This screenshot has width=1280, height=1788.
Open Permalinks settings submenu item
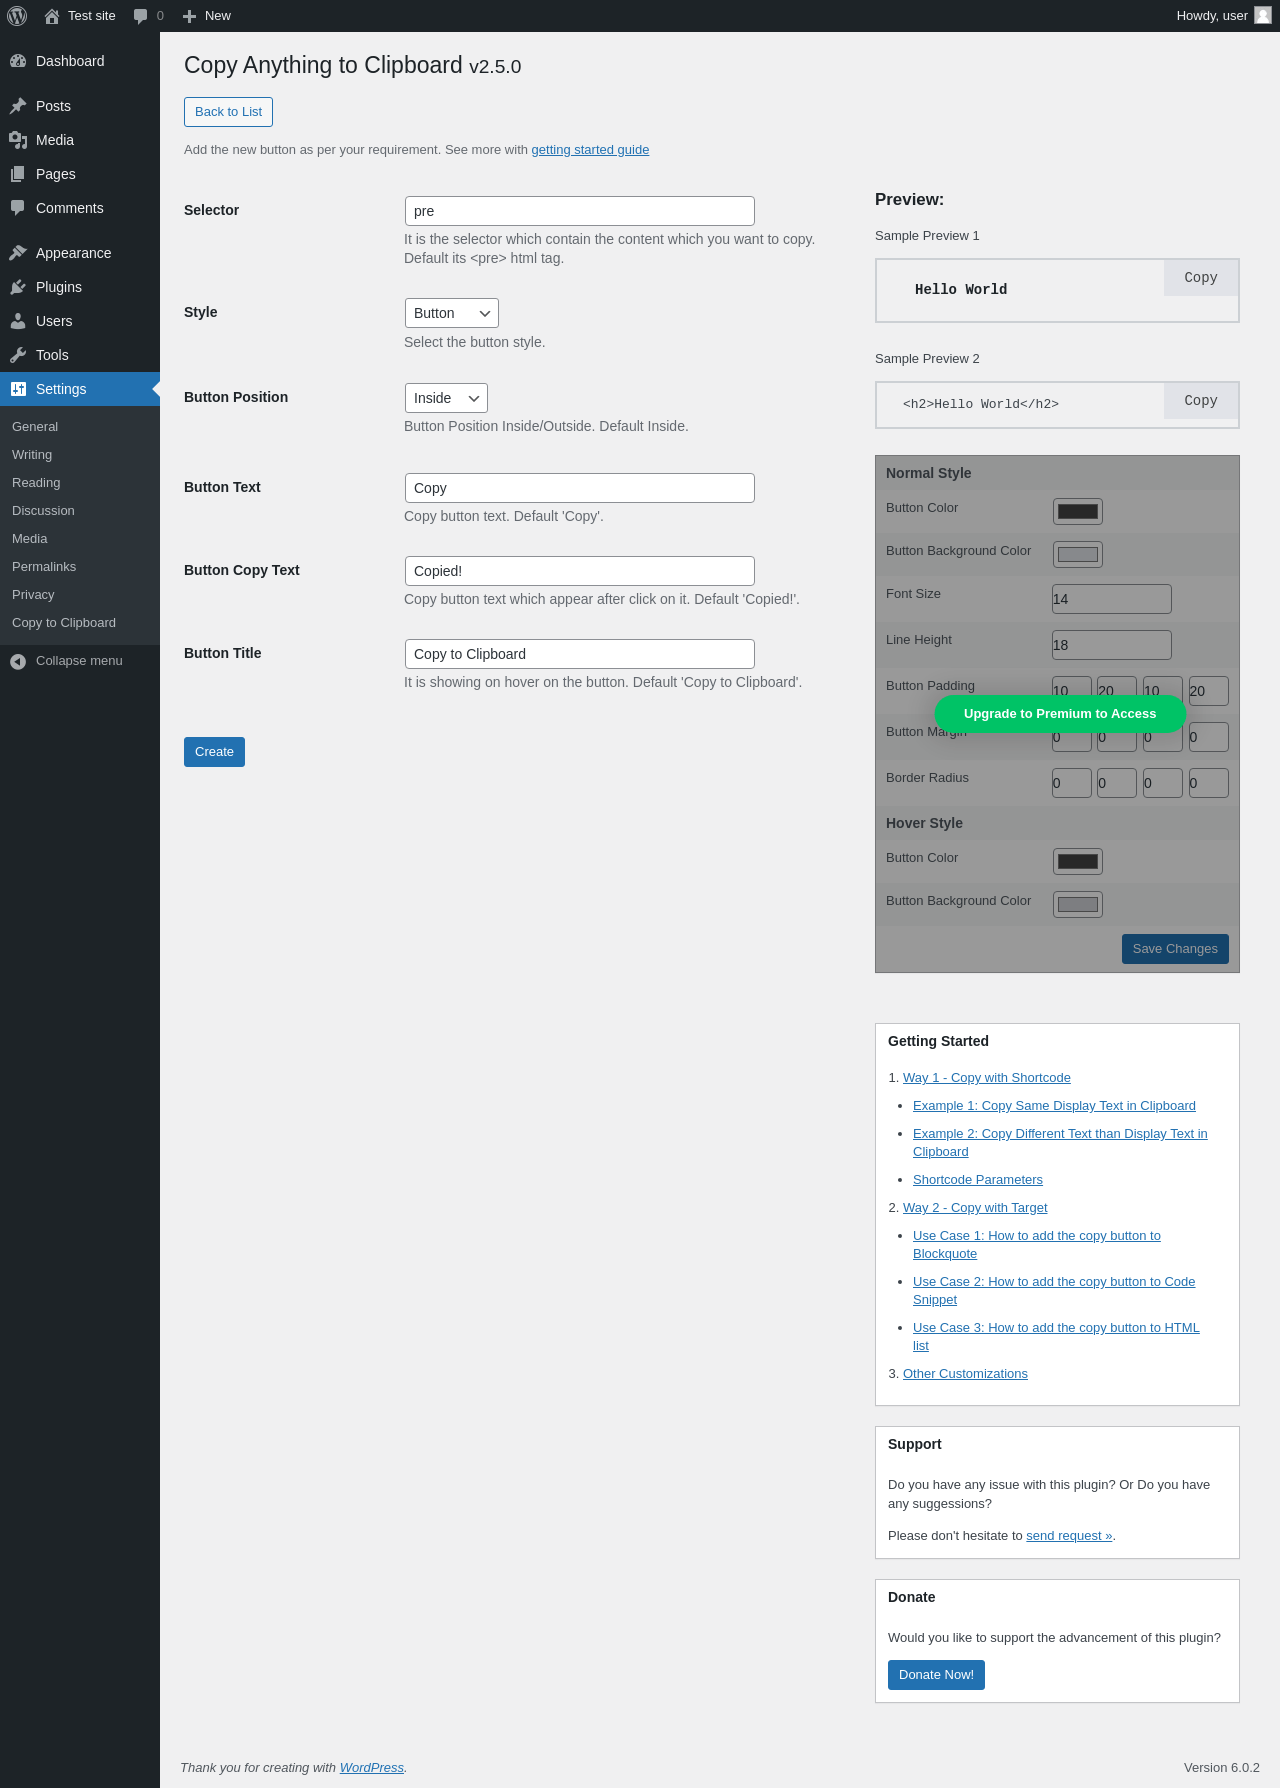click(44, 566)
